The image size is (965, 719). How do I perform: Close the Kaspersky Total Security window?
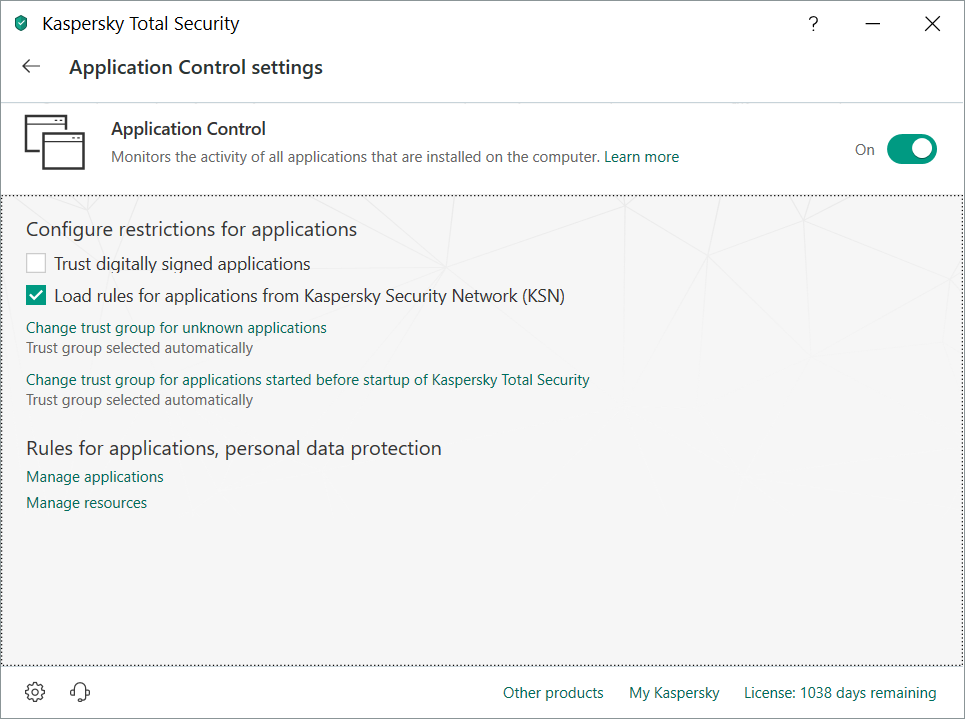(932, 24)
